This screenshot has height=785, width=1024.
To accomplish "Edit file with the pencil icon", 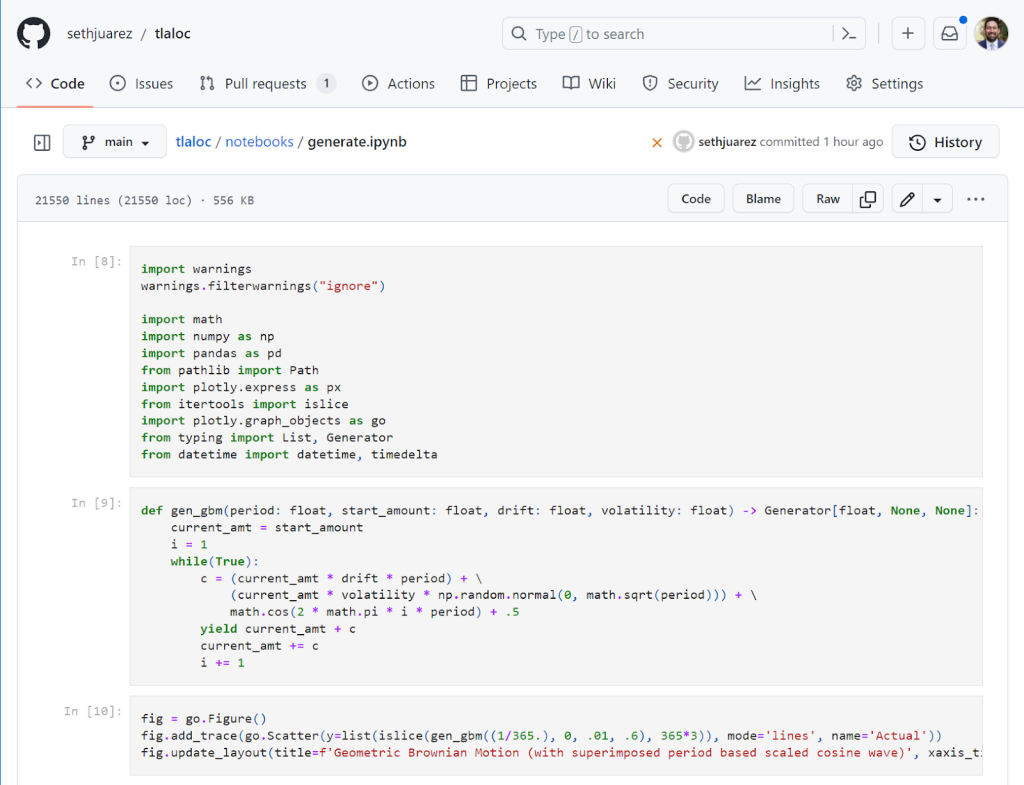I will point(907,199).
